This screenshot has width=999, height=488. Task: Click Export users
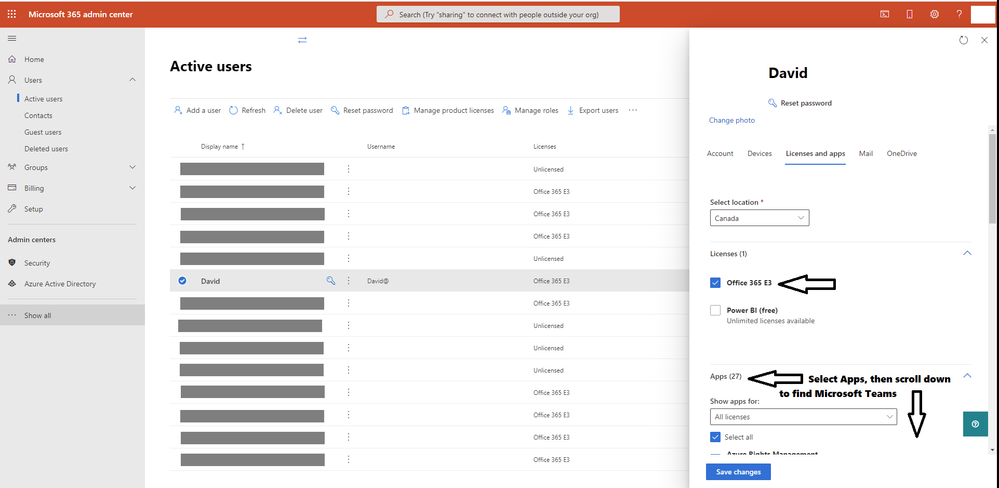pyautogui.click(x=593, y=110)
